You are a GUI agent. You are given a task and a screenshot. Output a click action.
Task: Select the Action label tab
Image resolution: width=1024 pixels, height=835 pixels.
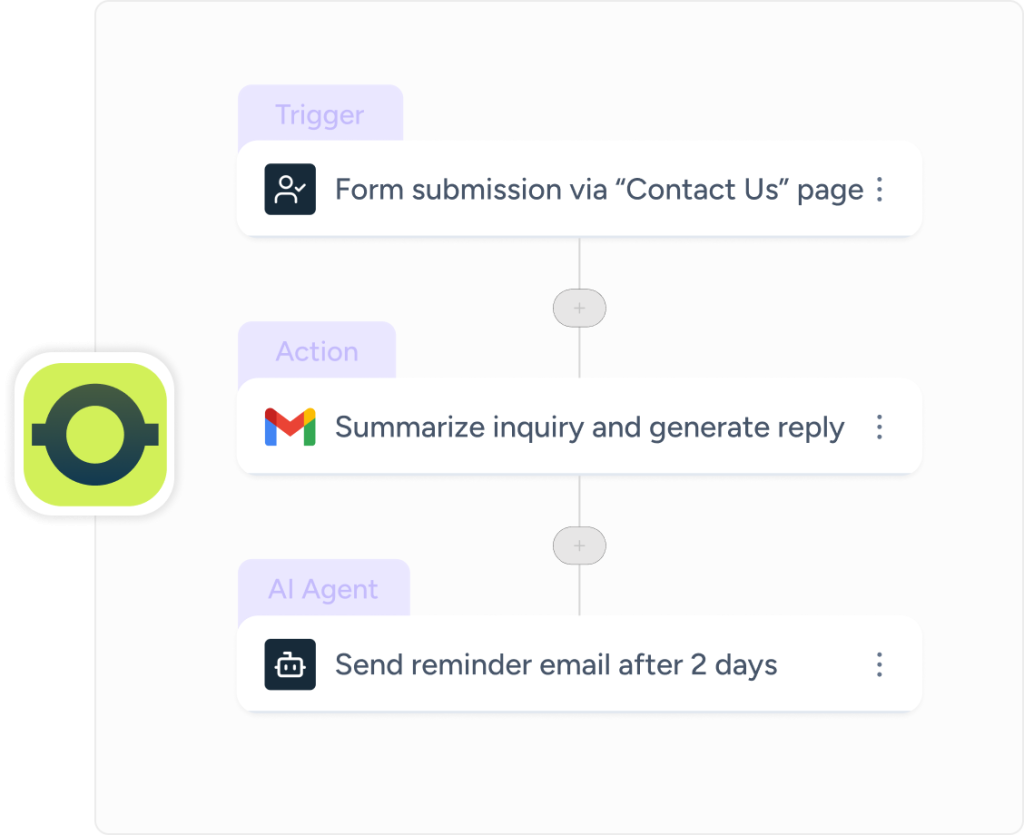click(316, 351)
